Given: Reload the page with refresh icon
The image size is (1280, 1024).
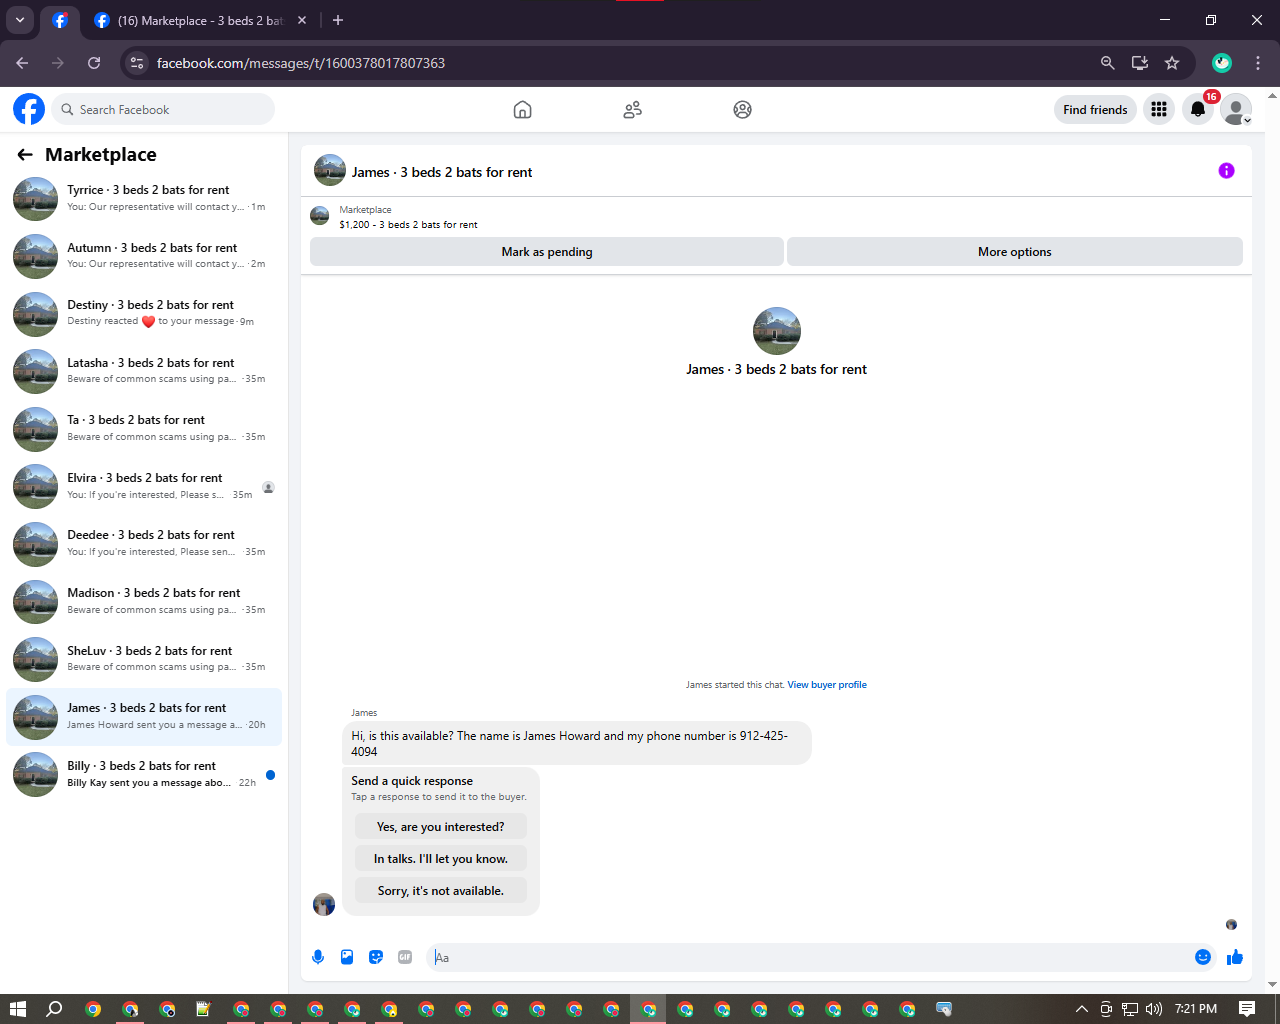Looking at the screenshot, I should (94, 63).
